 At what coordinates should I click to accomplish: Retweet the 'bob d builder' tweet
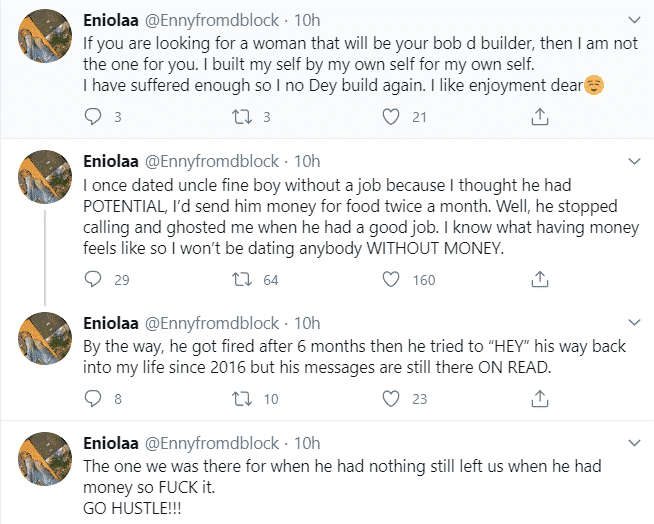[x=242, y=117]
